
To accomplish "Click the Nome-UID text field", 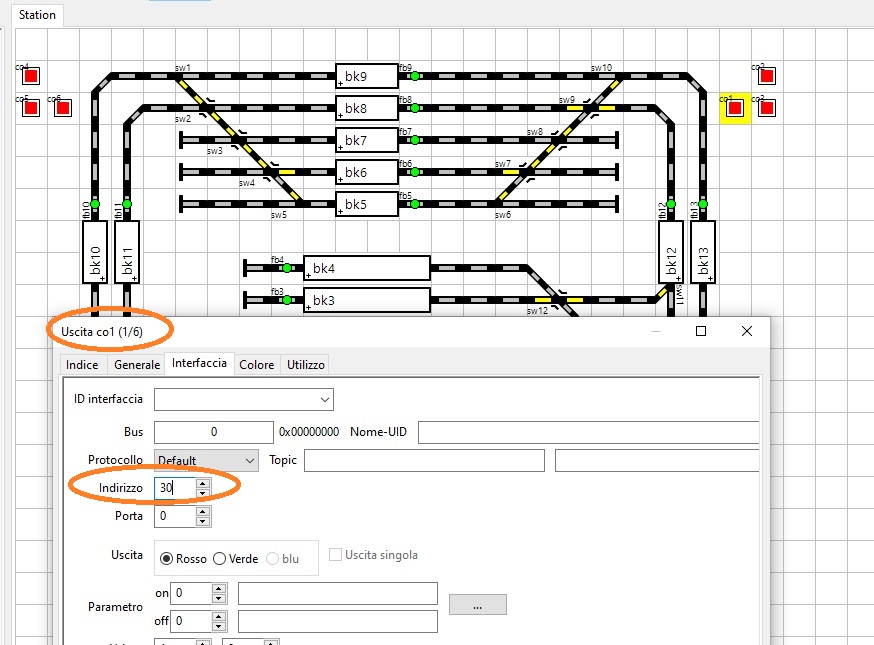I will coord(588,432).
